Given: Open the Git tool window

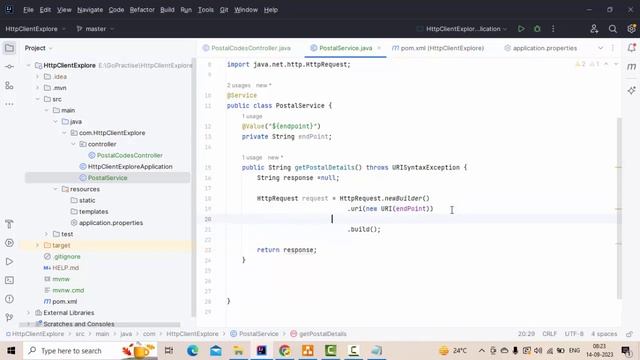Looking at the screenshot, I should 9,318.
